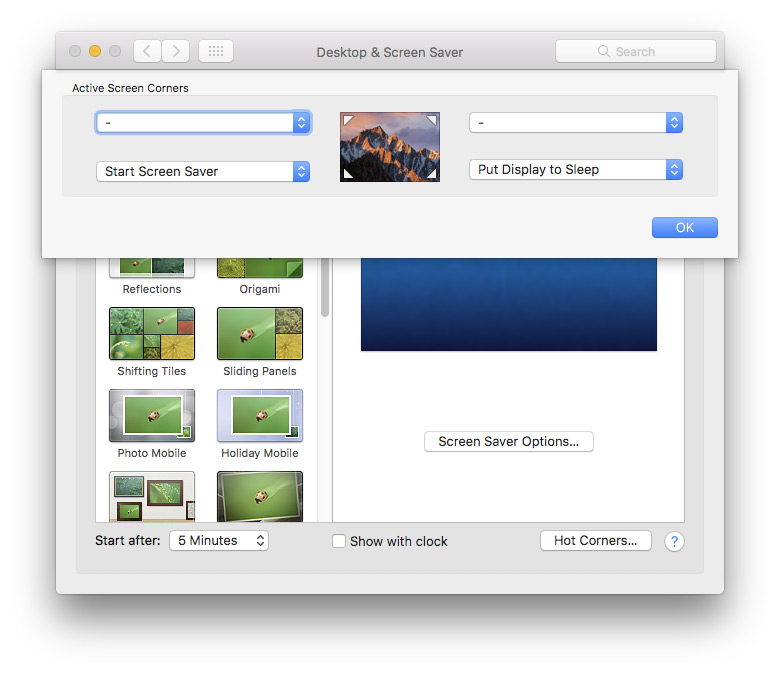Show all preferences grid icon
The height and width of the screenshot is (674, 780).
coord(216,51)
